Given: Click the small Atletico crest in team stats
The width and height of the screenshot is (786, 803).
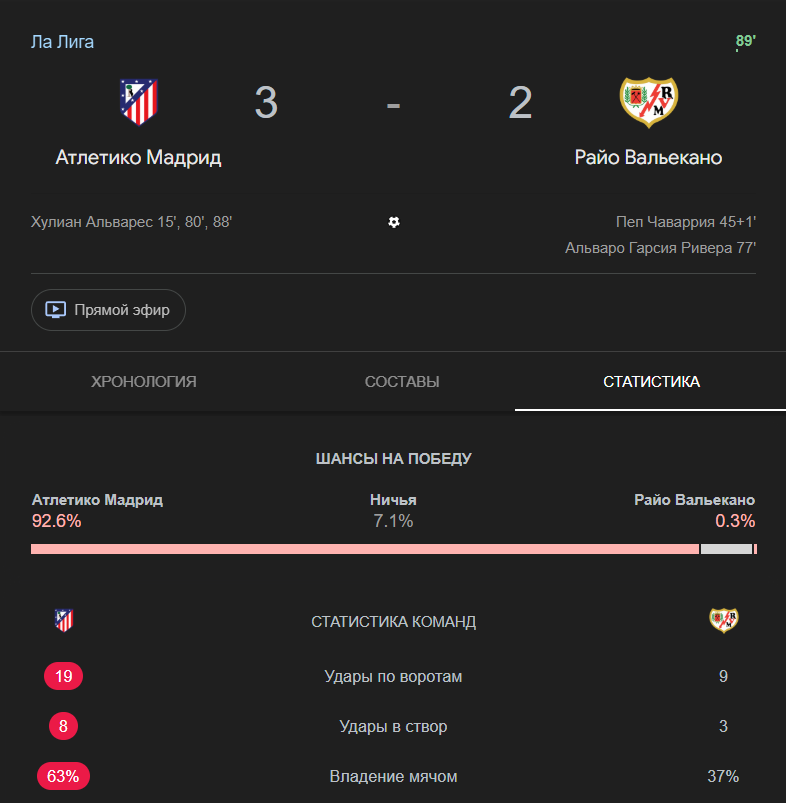Looking at the screenshot, I should tap(64, 621).
